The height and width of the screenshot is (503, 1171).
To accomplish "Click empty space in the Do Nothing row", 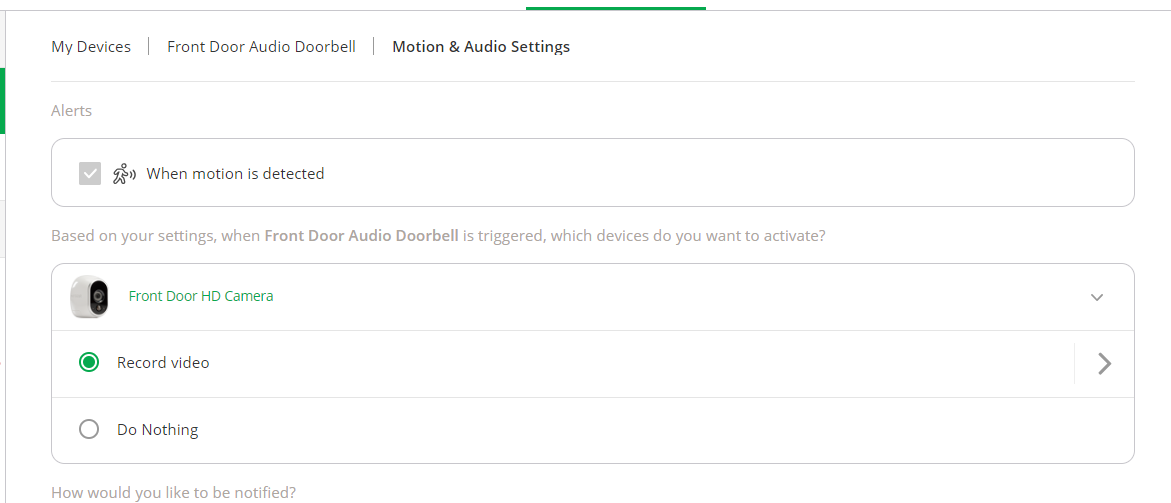I will 650,430.
